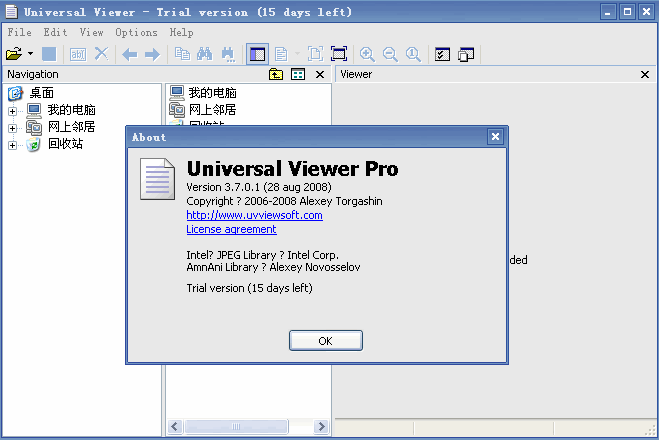Screen dimensions: 659x440
Task: Open options with the checklist icon
Action: click(442, 54)
